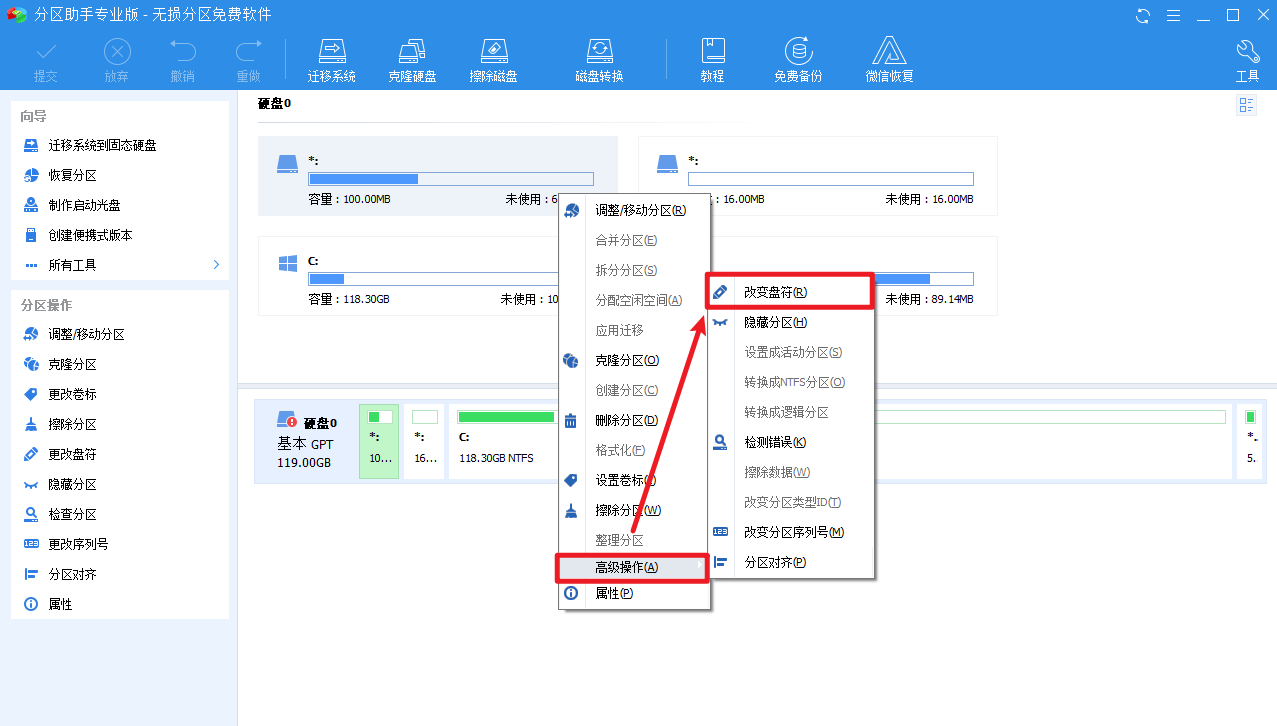Open the hamburger menu in title bar
Screen dimensions: 1277x726
pos(1173,15)
